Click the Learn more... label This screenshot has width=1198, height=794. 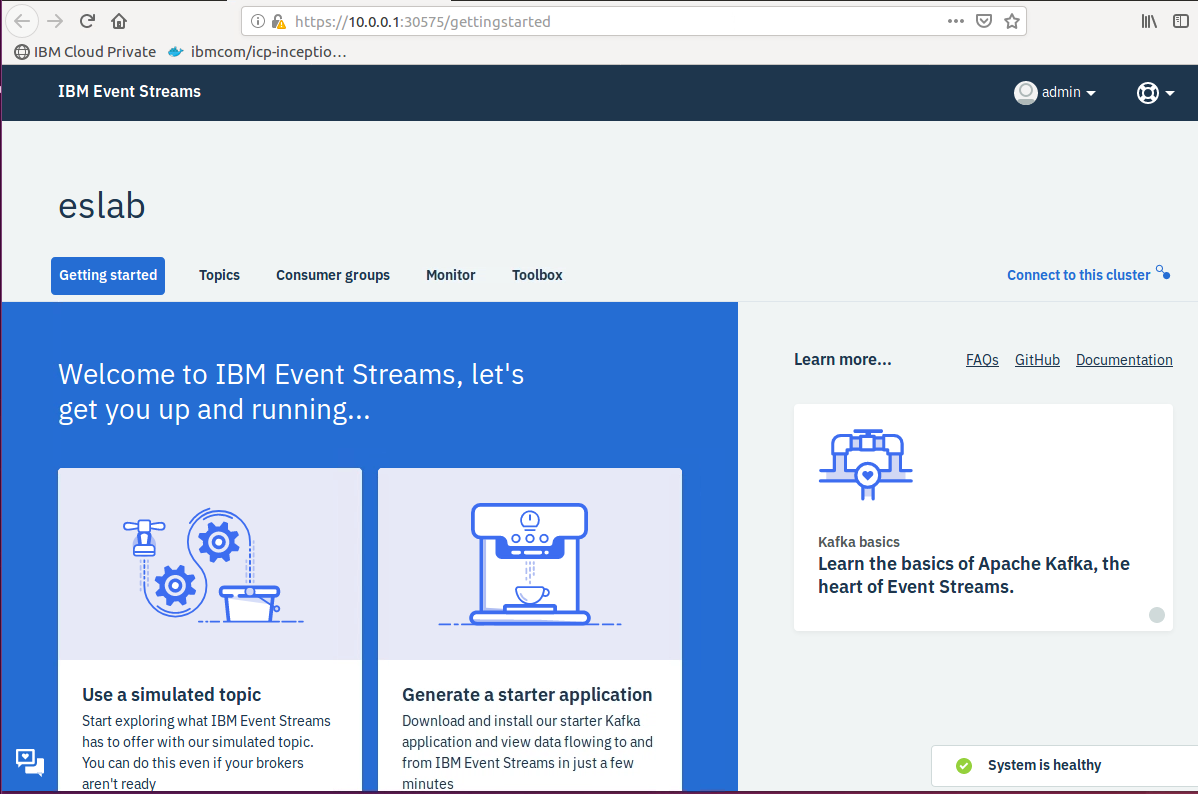click(843, 360)
